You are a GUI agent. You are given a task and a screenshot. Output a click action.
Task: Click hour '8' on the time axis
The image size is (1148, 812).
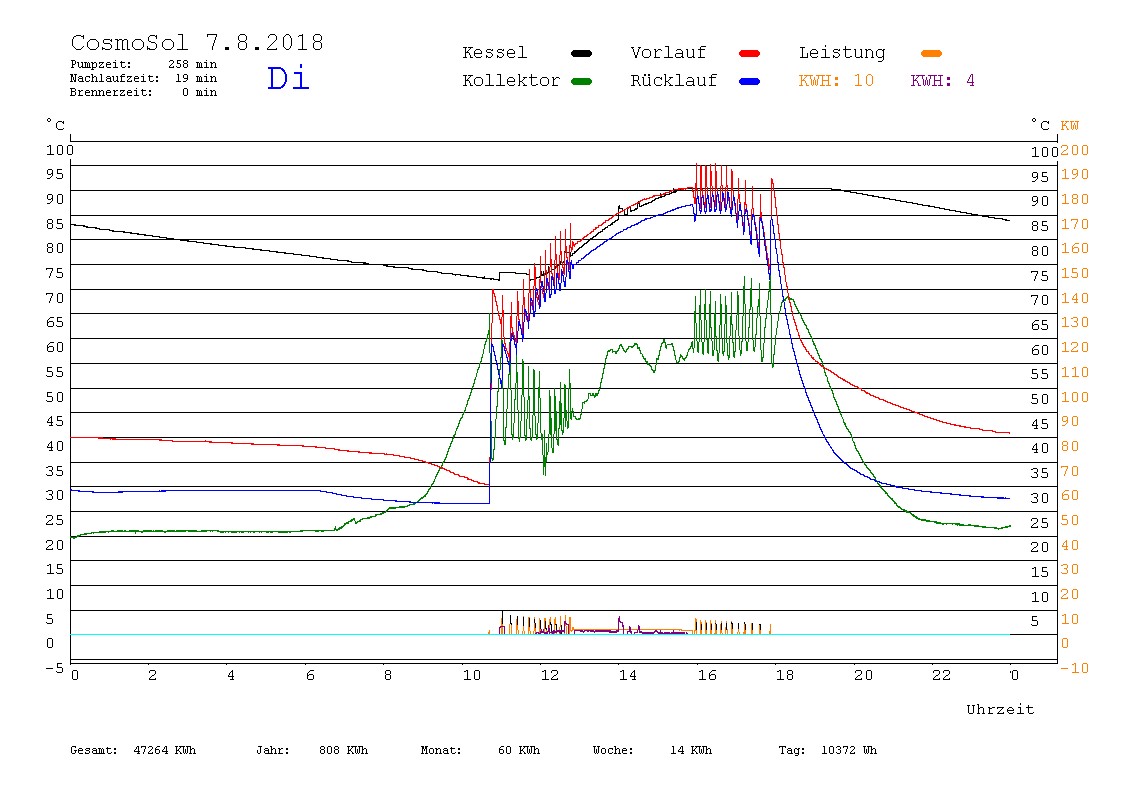(x=388, y=675)
